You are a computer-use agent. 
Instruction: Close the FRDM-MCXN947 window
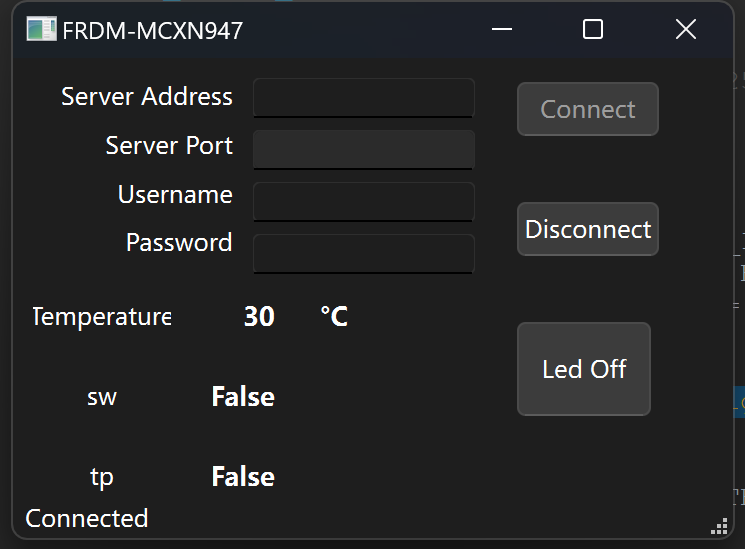point(686,29)
